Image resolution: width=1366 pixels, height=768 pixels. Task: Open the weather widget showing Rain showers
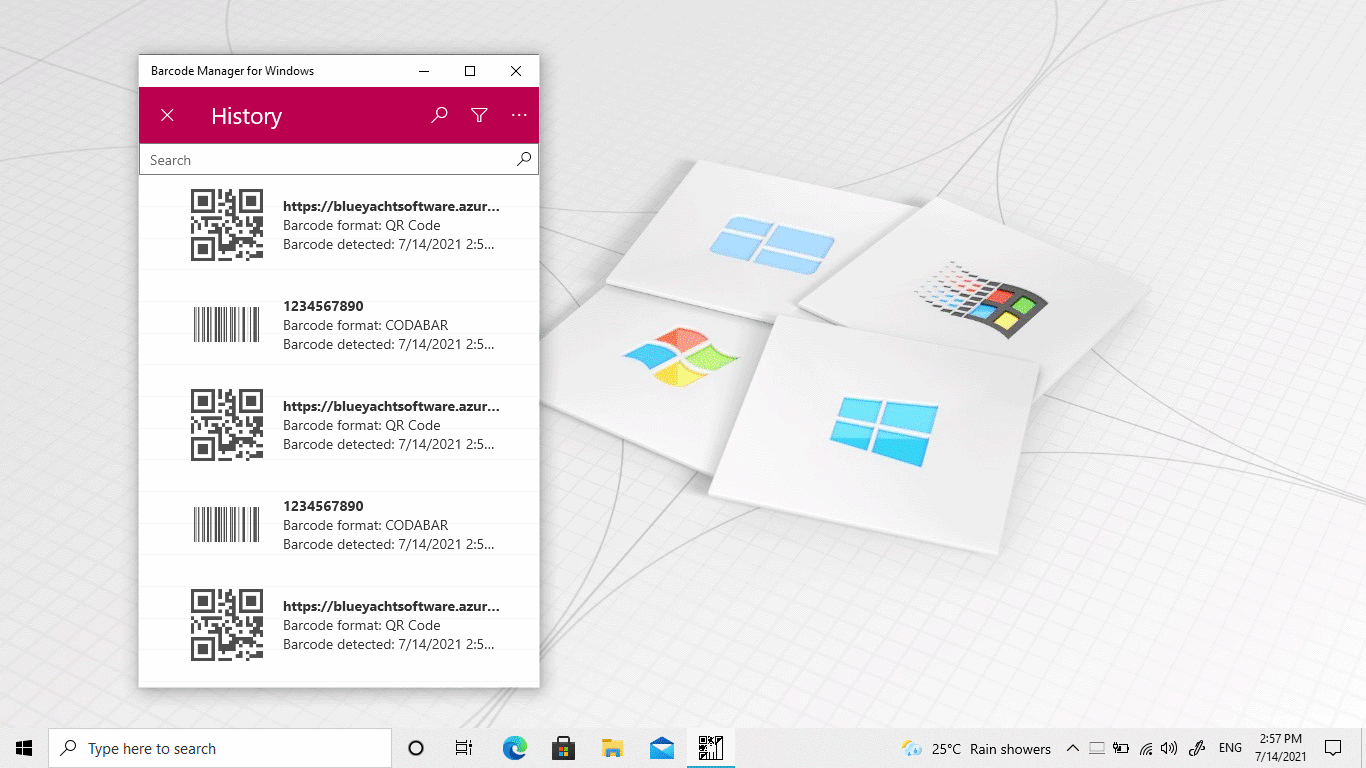point(976,748)
